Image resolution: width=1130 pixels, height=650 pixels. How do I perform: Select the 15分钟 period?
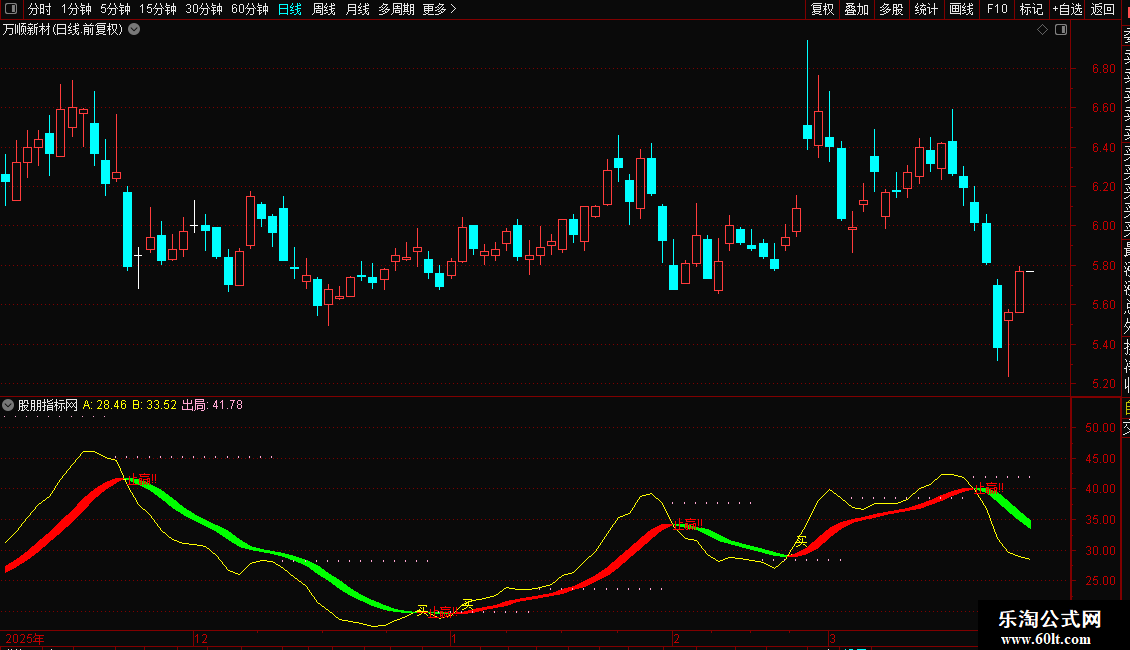158,9
